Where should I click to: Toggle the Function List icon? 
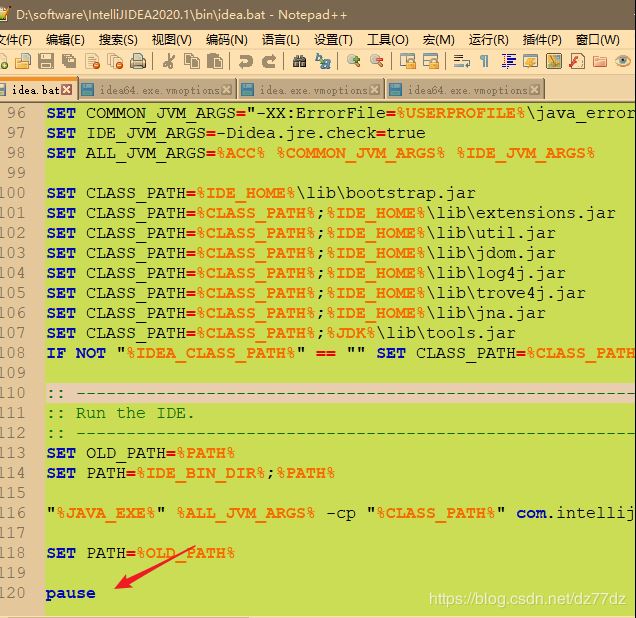[x=576, y=62]
